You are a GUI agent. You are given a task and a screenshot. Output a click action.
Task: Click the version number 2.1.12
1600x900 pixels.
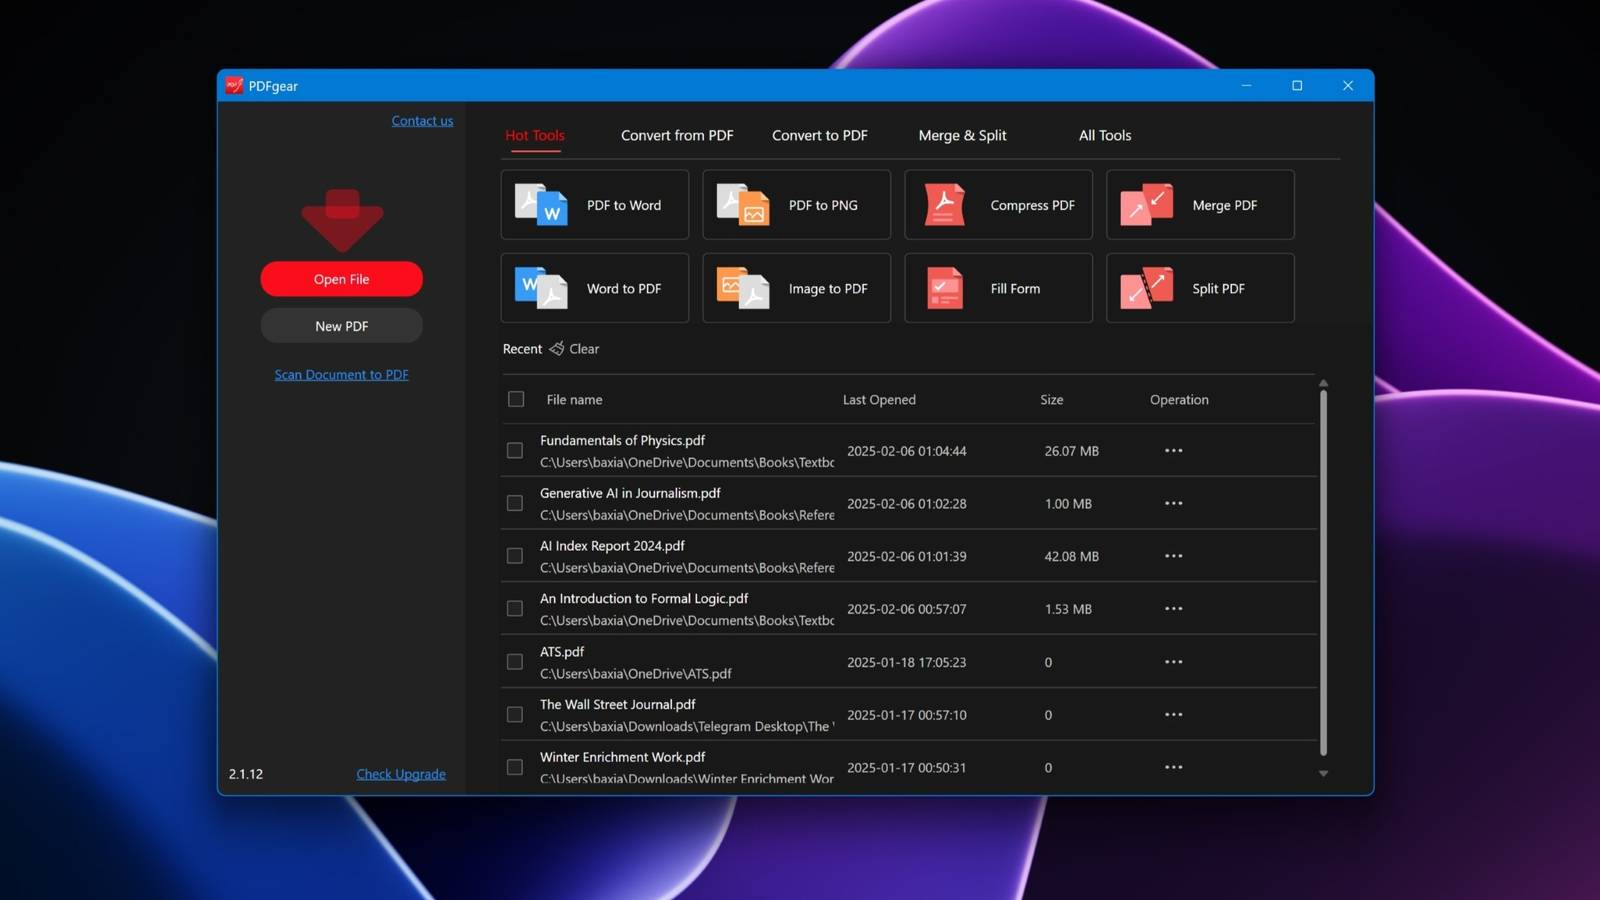[246, 774]
